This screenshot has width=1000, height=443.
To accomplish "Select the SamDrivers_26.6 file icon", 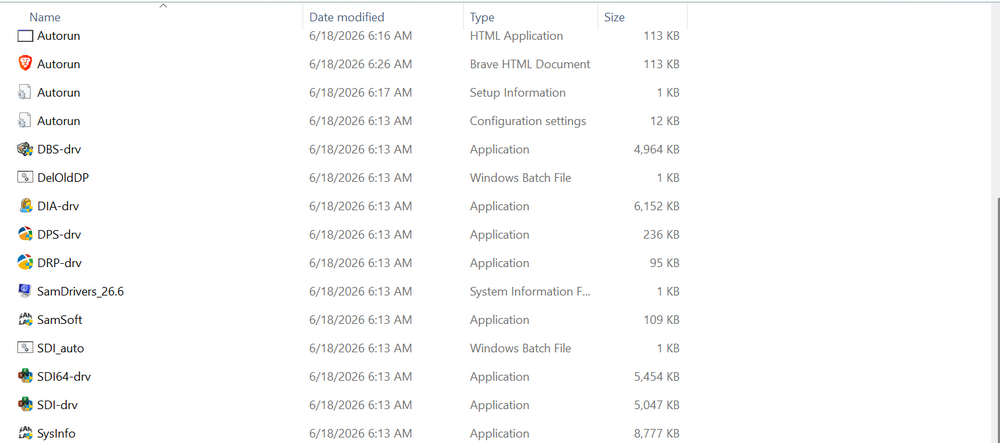I will click(25, 291).
